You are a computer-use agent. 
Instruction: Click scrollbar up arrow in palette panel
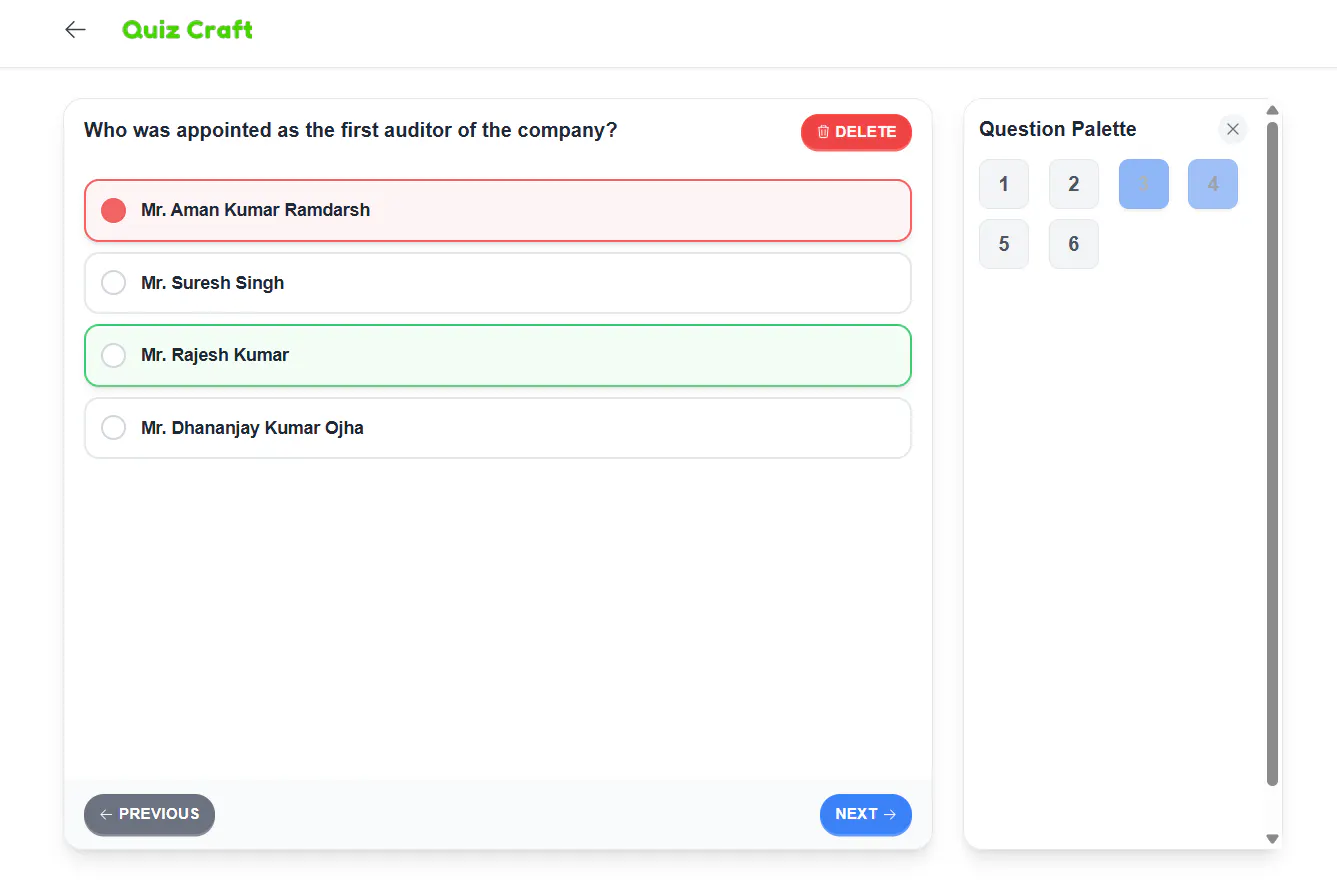pyautogui.click(x=1272, y=110)
